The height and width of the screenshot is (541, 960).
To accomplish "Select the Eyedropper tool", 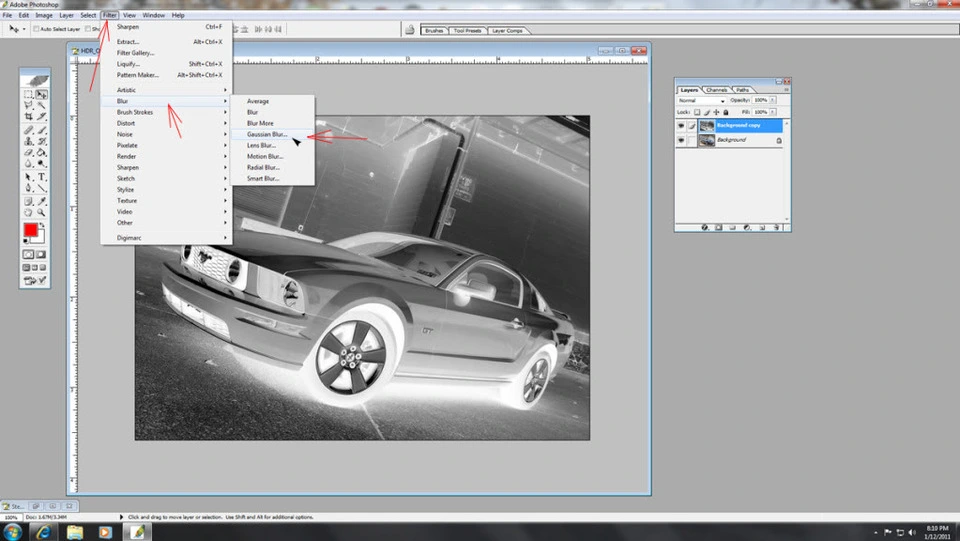I will click(41, 201).
